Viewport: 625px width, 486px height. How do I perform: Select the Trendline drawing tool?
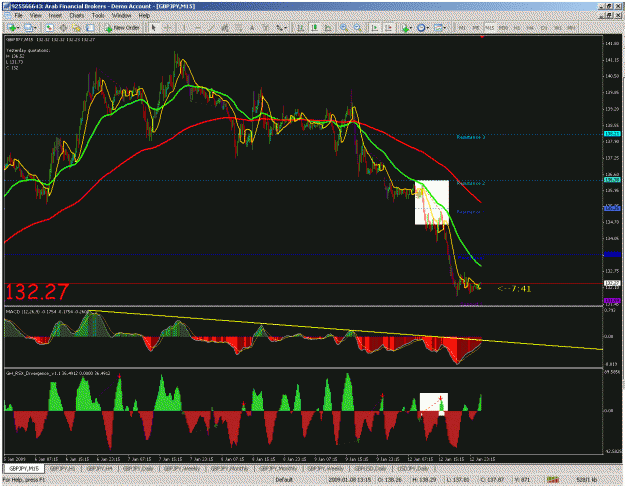click(211, 28)
